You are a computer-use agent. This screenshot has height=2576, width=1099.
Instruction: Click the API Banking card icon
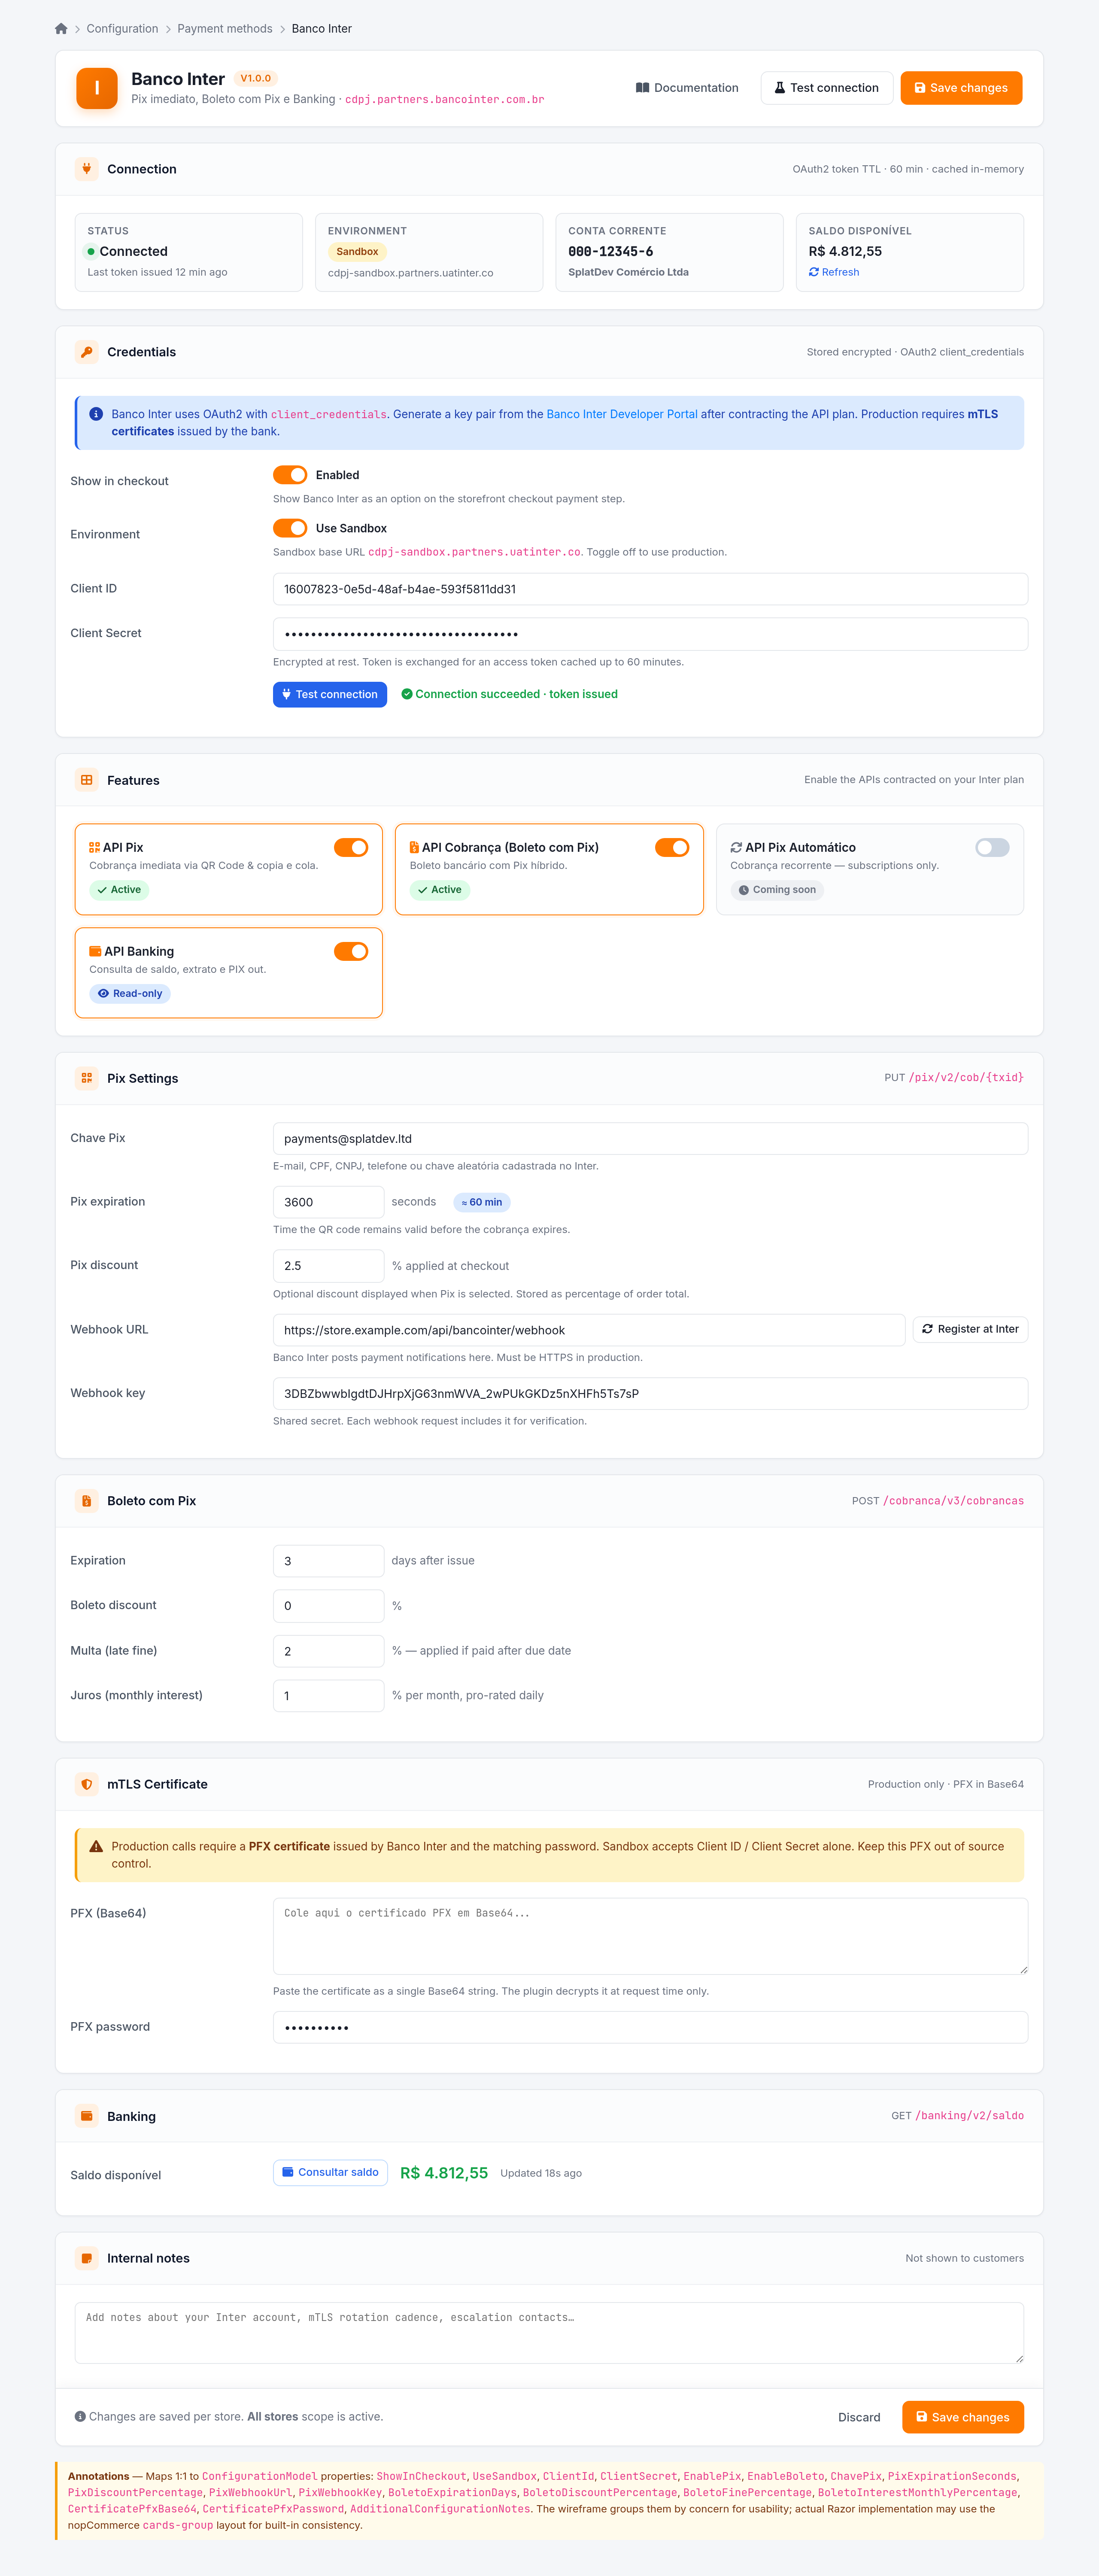[x=95, y=952]
